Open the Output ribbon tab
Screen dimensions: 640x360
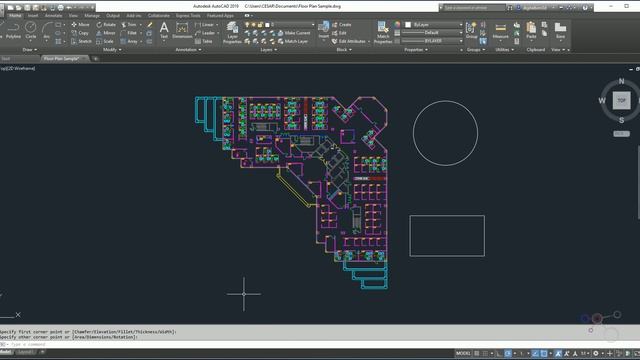[x=113, y=16]
